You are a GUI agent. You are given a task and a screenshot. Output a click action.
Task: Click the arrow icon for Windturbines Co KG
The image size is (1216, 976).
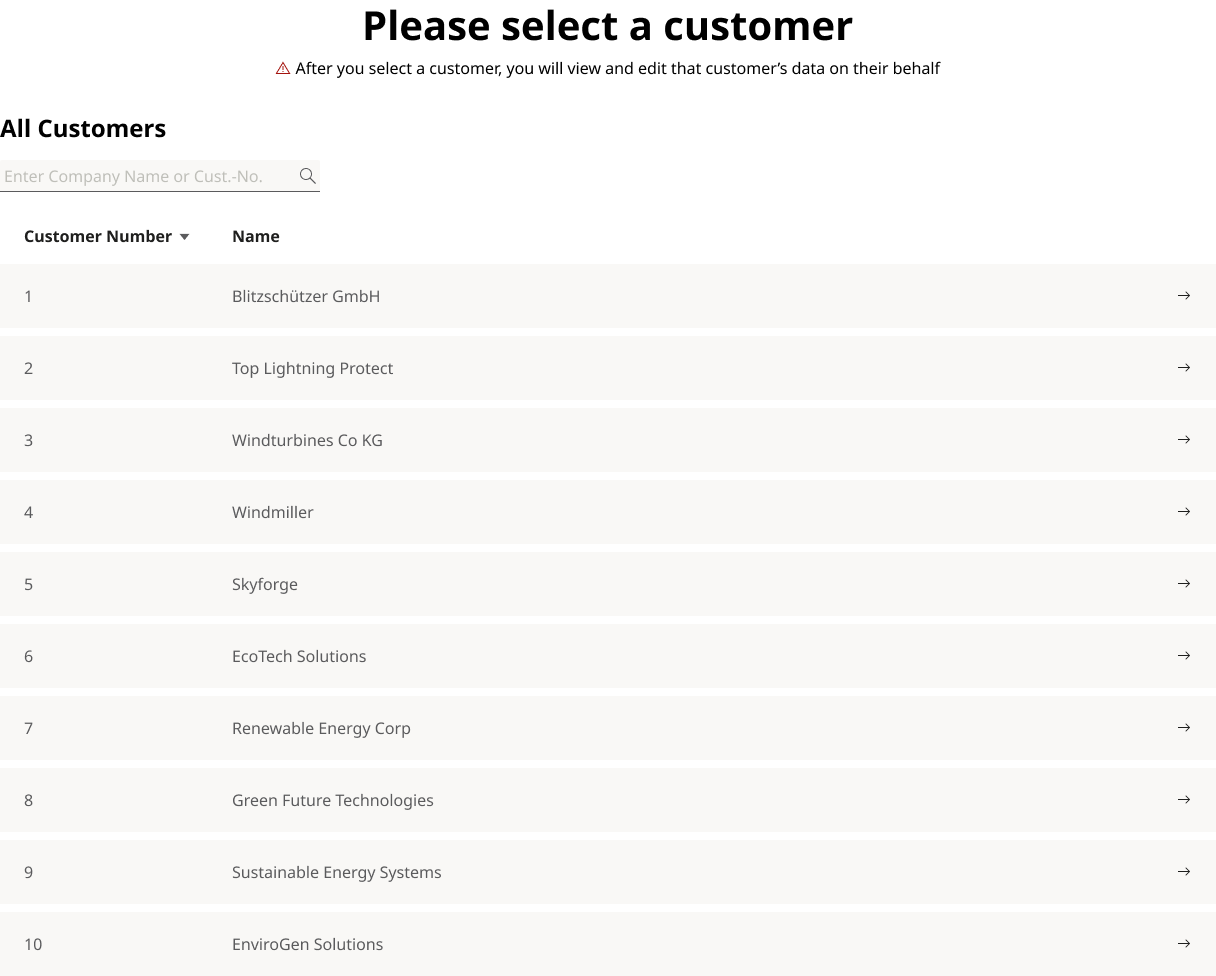pyautogui.click(x=1183, y=439)
